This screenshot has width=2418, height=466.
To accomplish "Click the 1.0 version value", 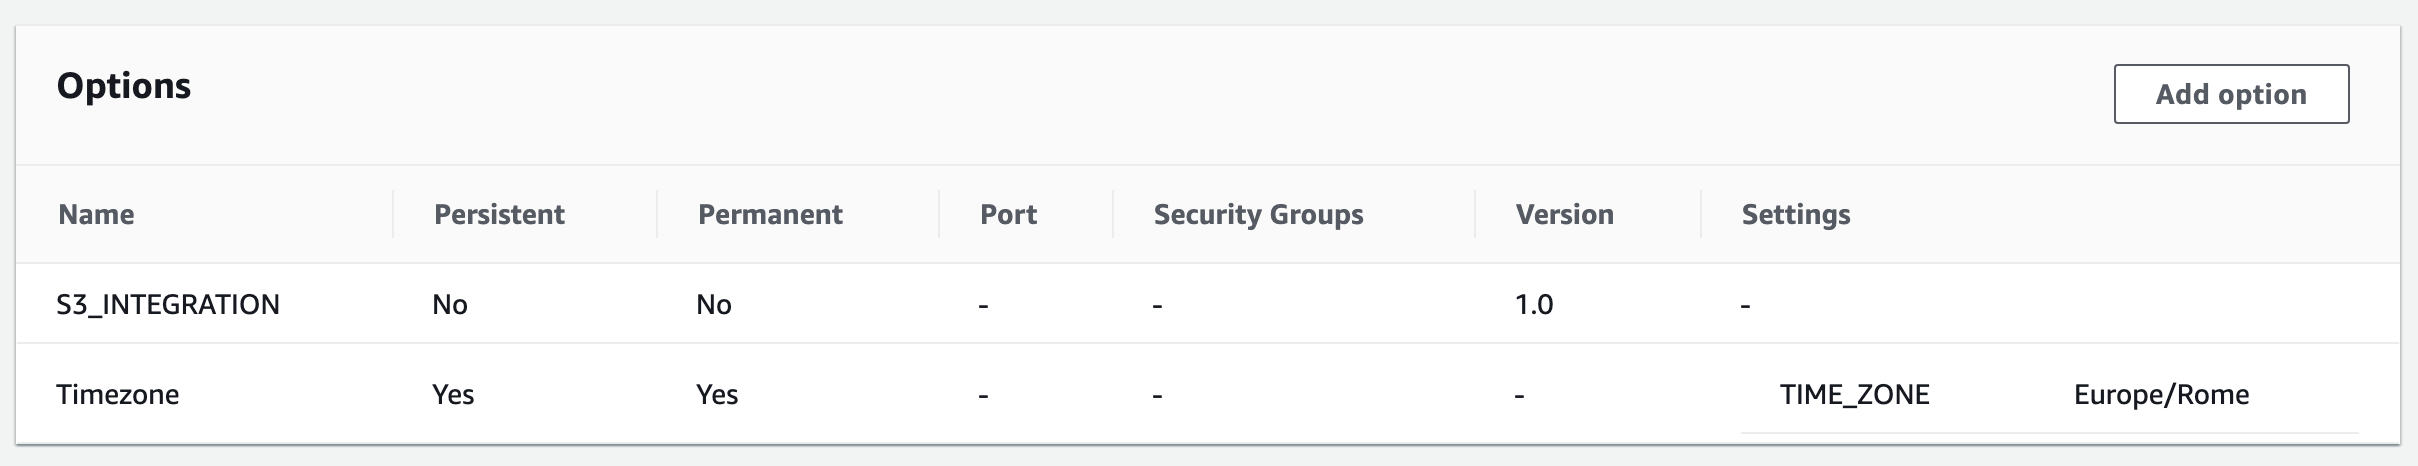I will point(1534,304).
